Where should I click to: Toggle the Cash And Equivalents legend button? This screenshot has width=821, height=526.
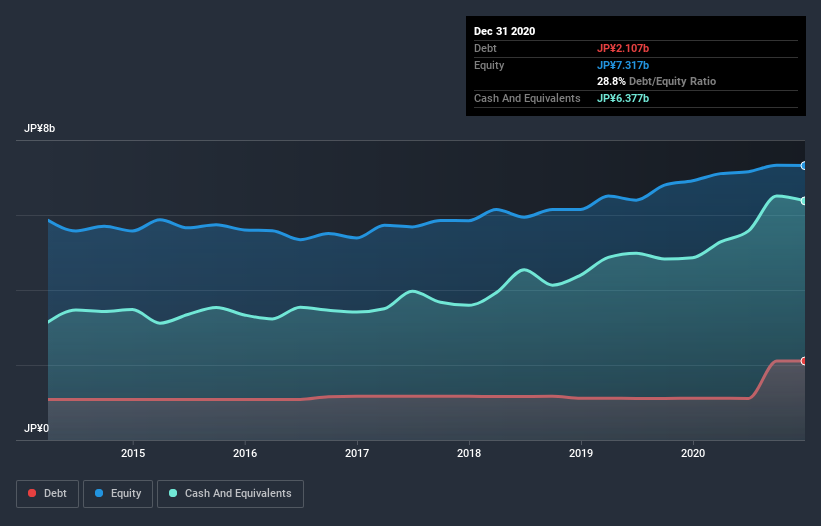click(x=230, y=494)
